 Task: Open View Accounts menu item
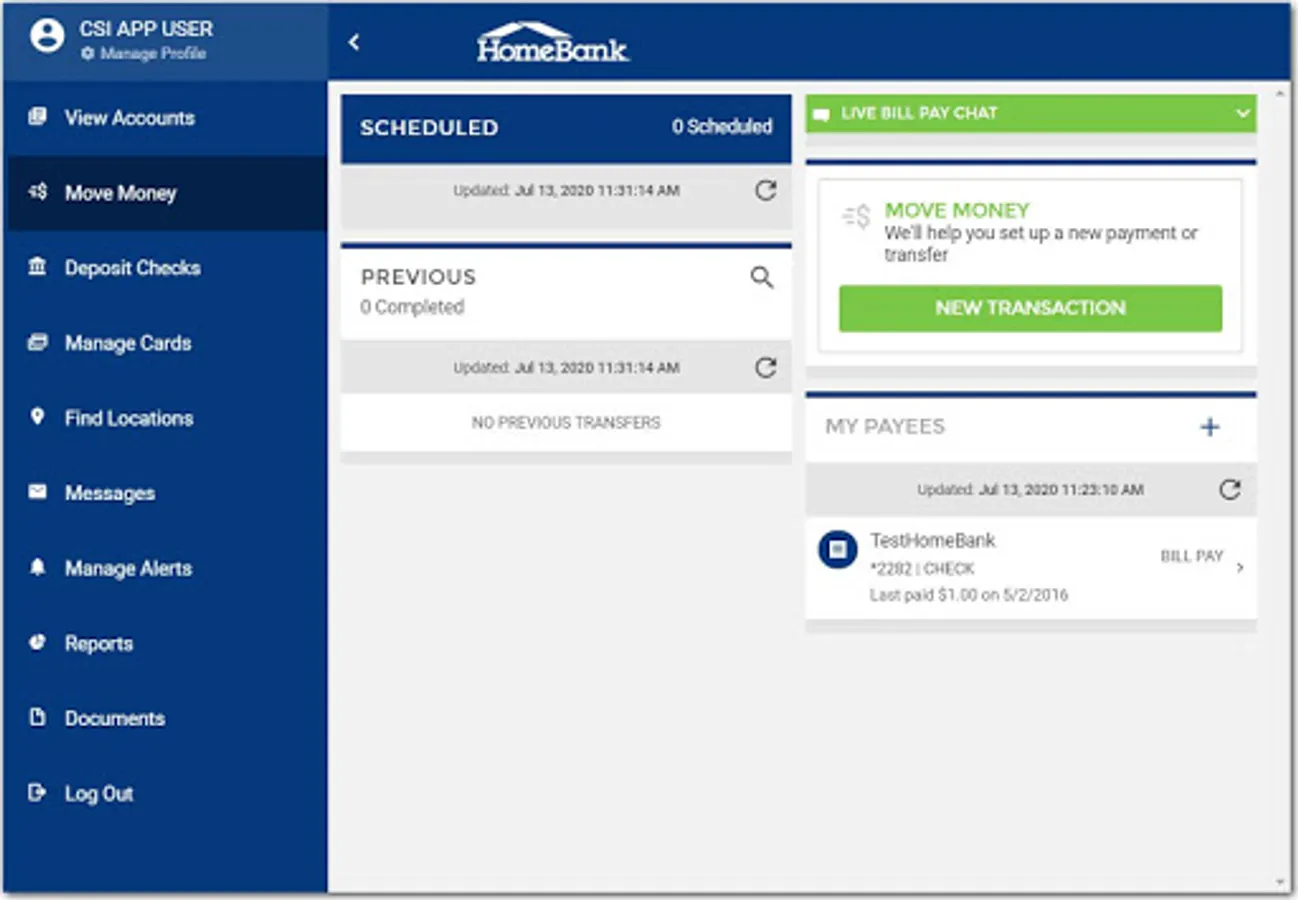(x=167, y=118)
